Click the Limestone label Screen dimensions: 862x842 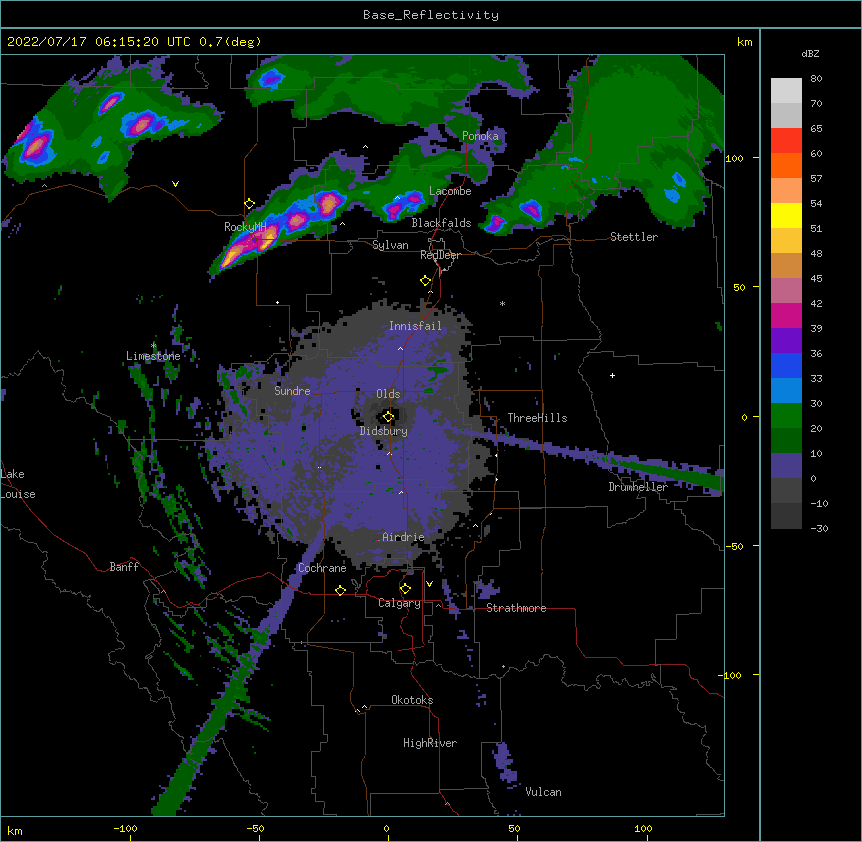click(153, 356)
